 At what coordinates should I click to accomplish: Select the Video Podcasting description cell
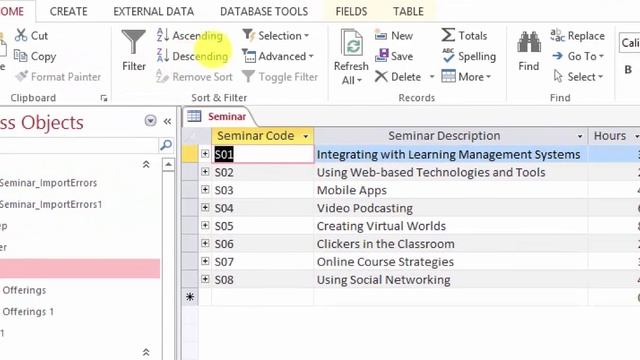click(x=451, y=208)
